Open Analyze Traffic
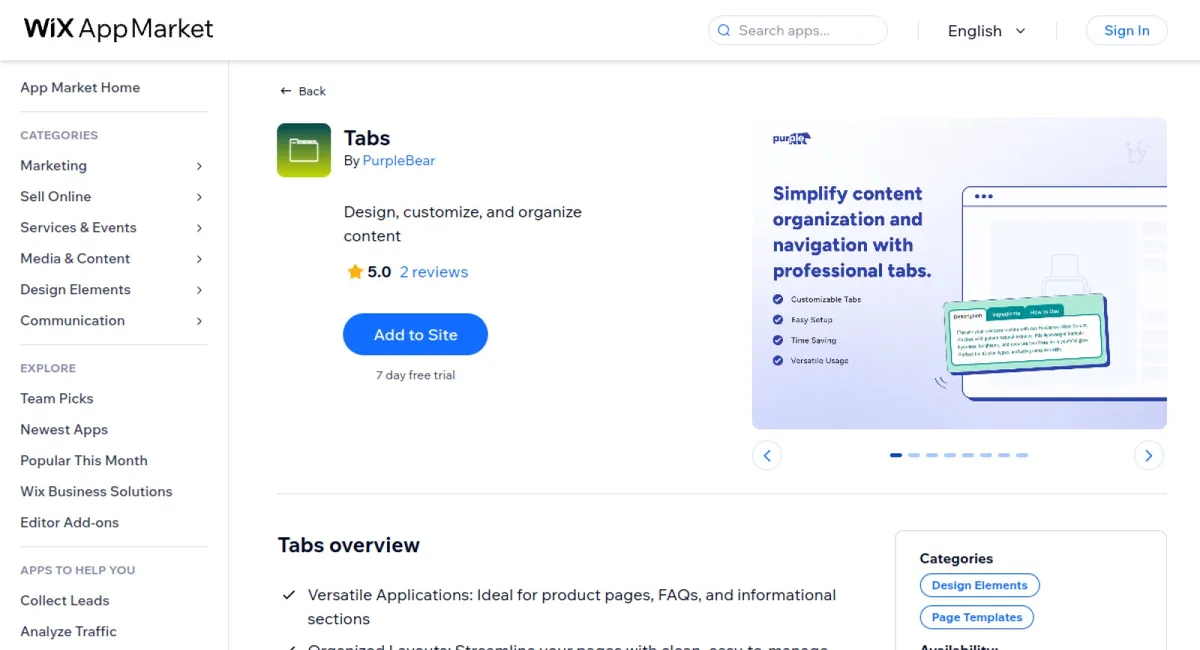1200x650 pixels. (x=68, y=631)
